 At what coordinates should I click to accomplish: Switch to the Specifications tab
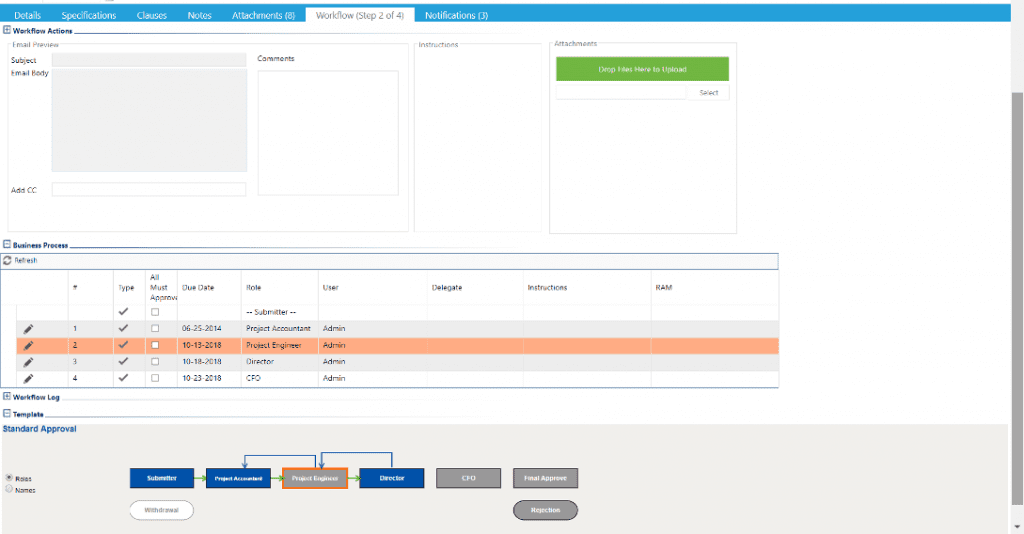pos(89,15)
